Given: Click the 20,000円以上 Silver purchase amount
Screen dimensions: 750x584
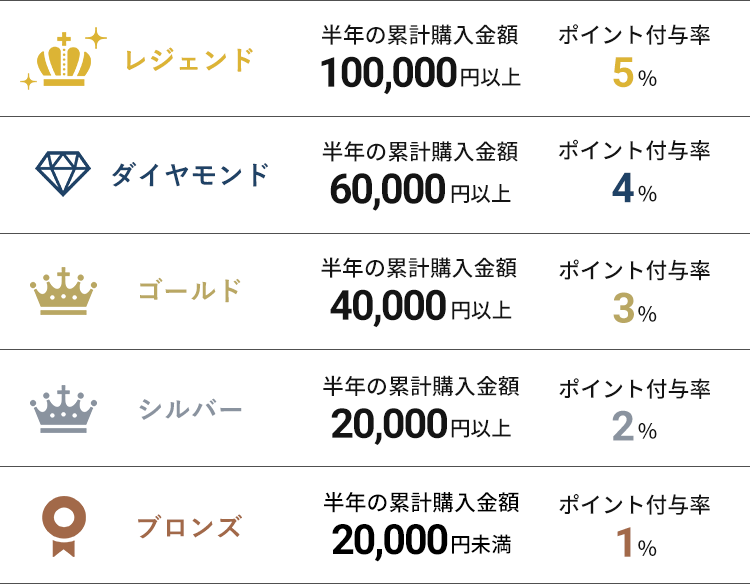Looking at the screenshot, I should tap(420, 424).
